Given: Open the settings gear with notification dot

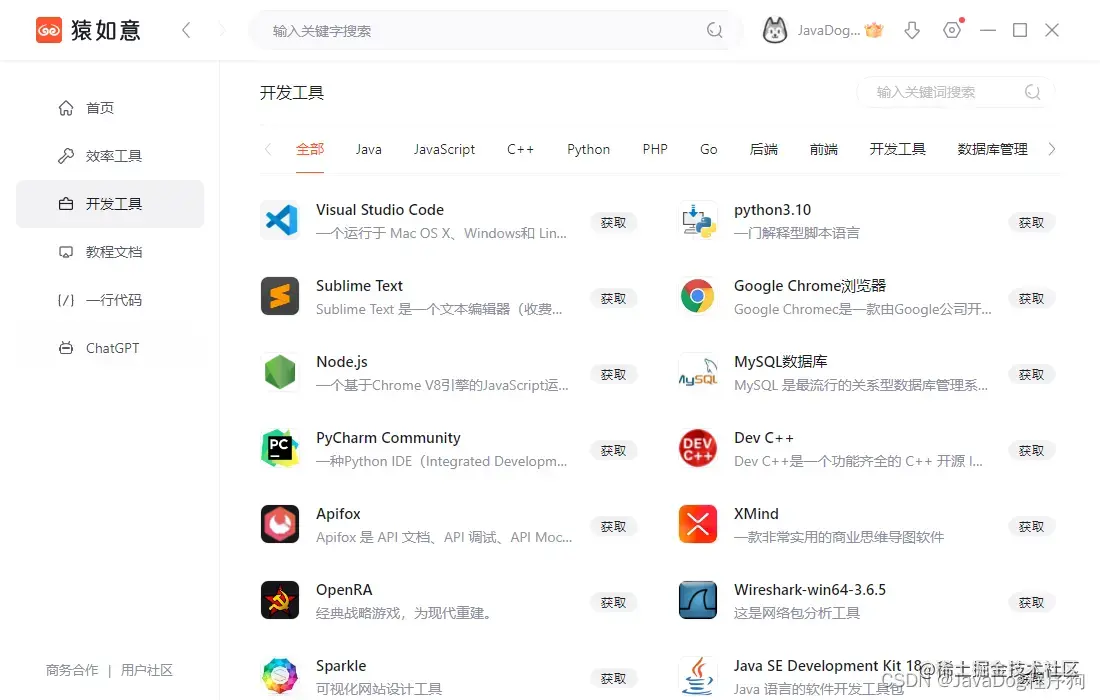Looking at the screenshot, I should [x=951, y=30].
